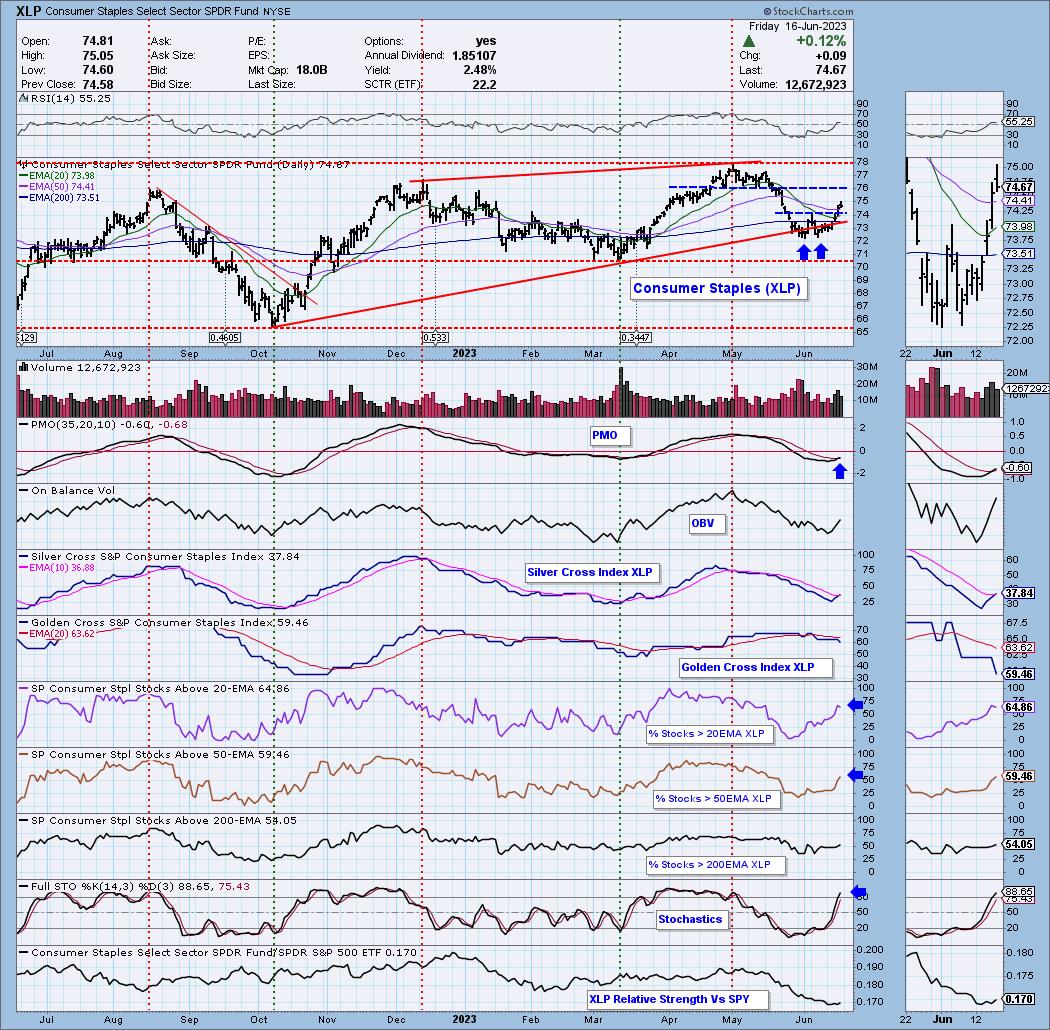
Task: Click the 0.533 dividend marker on price axis
Action: 435,338
